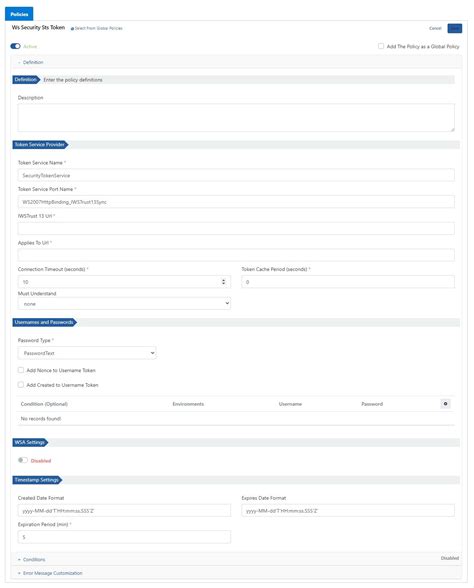Adjust the Connection Timeout stepper arrows
The width and height of the screenshot is (474, 588).
[224, 282]
